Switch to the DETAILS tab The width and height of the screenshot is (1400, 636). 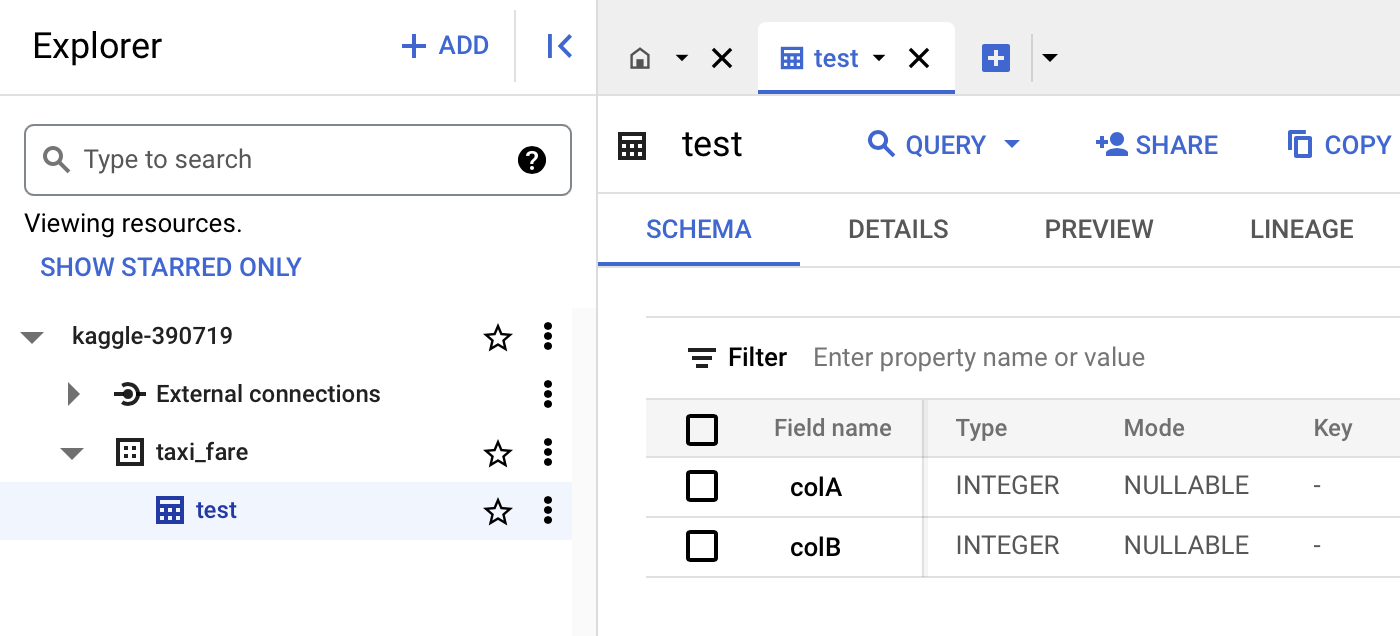click(898, 230)
